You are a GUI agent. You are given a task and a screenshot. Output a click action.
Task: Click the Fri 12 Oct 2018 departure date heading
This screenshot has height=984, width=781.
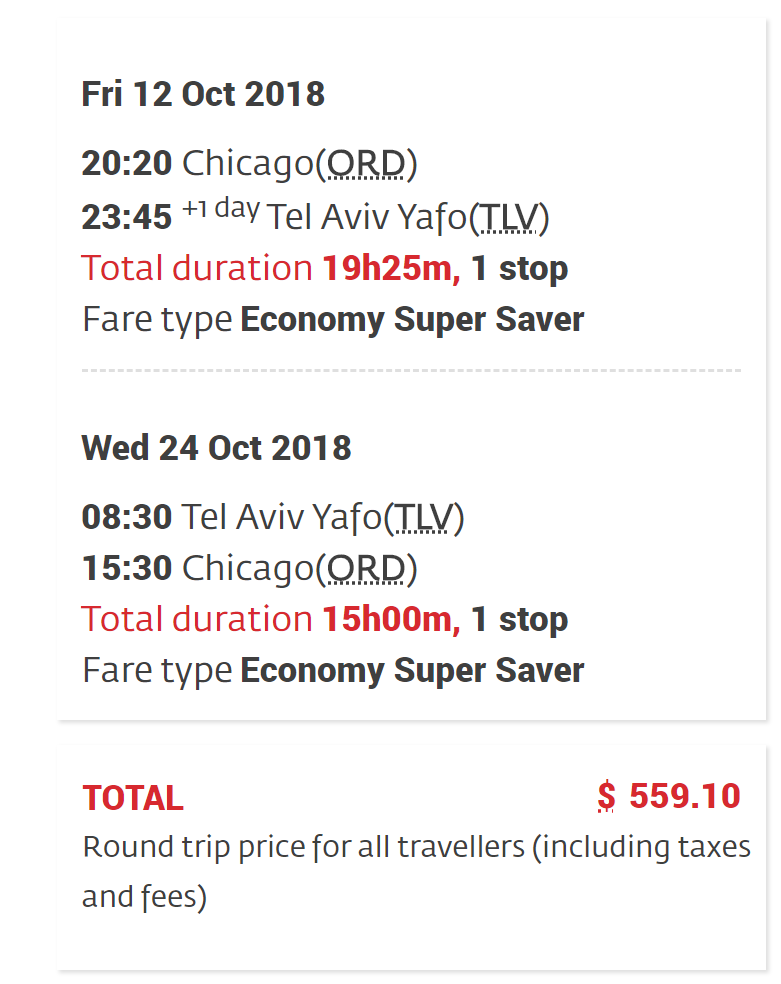(203, 94)
